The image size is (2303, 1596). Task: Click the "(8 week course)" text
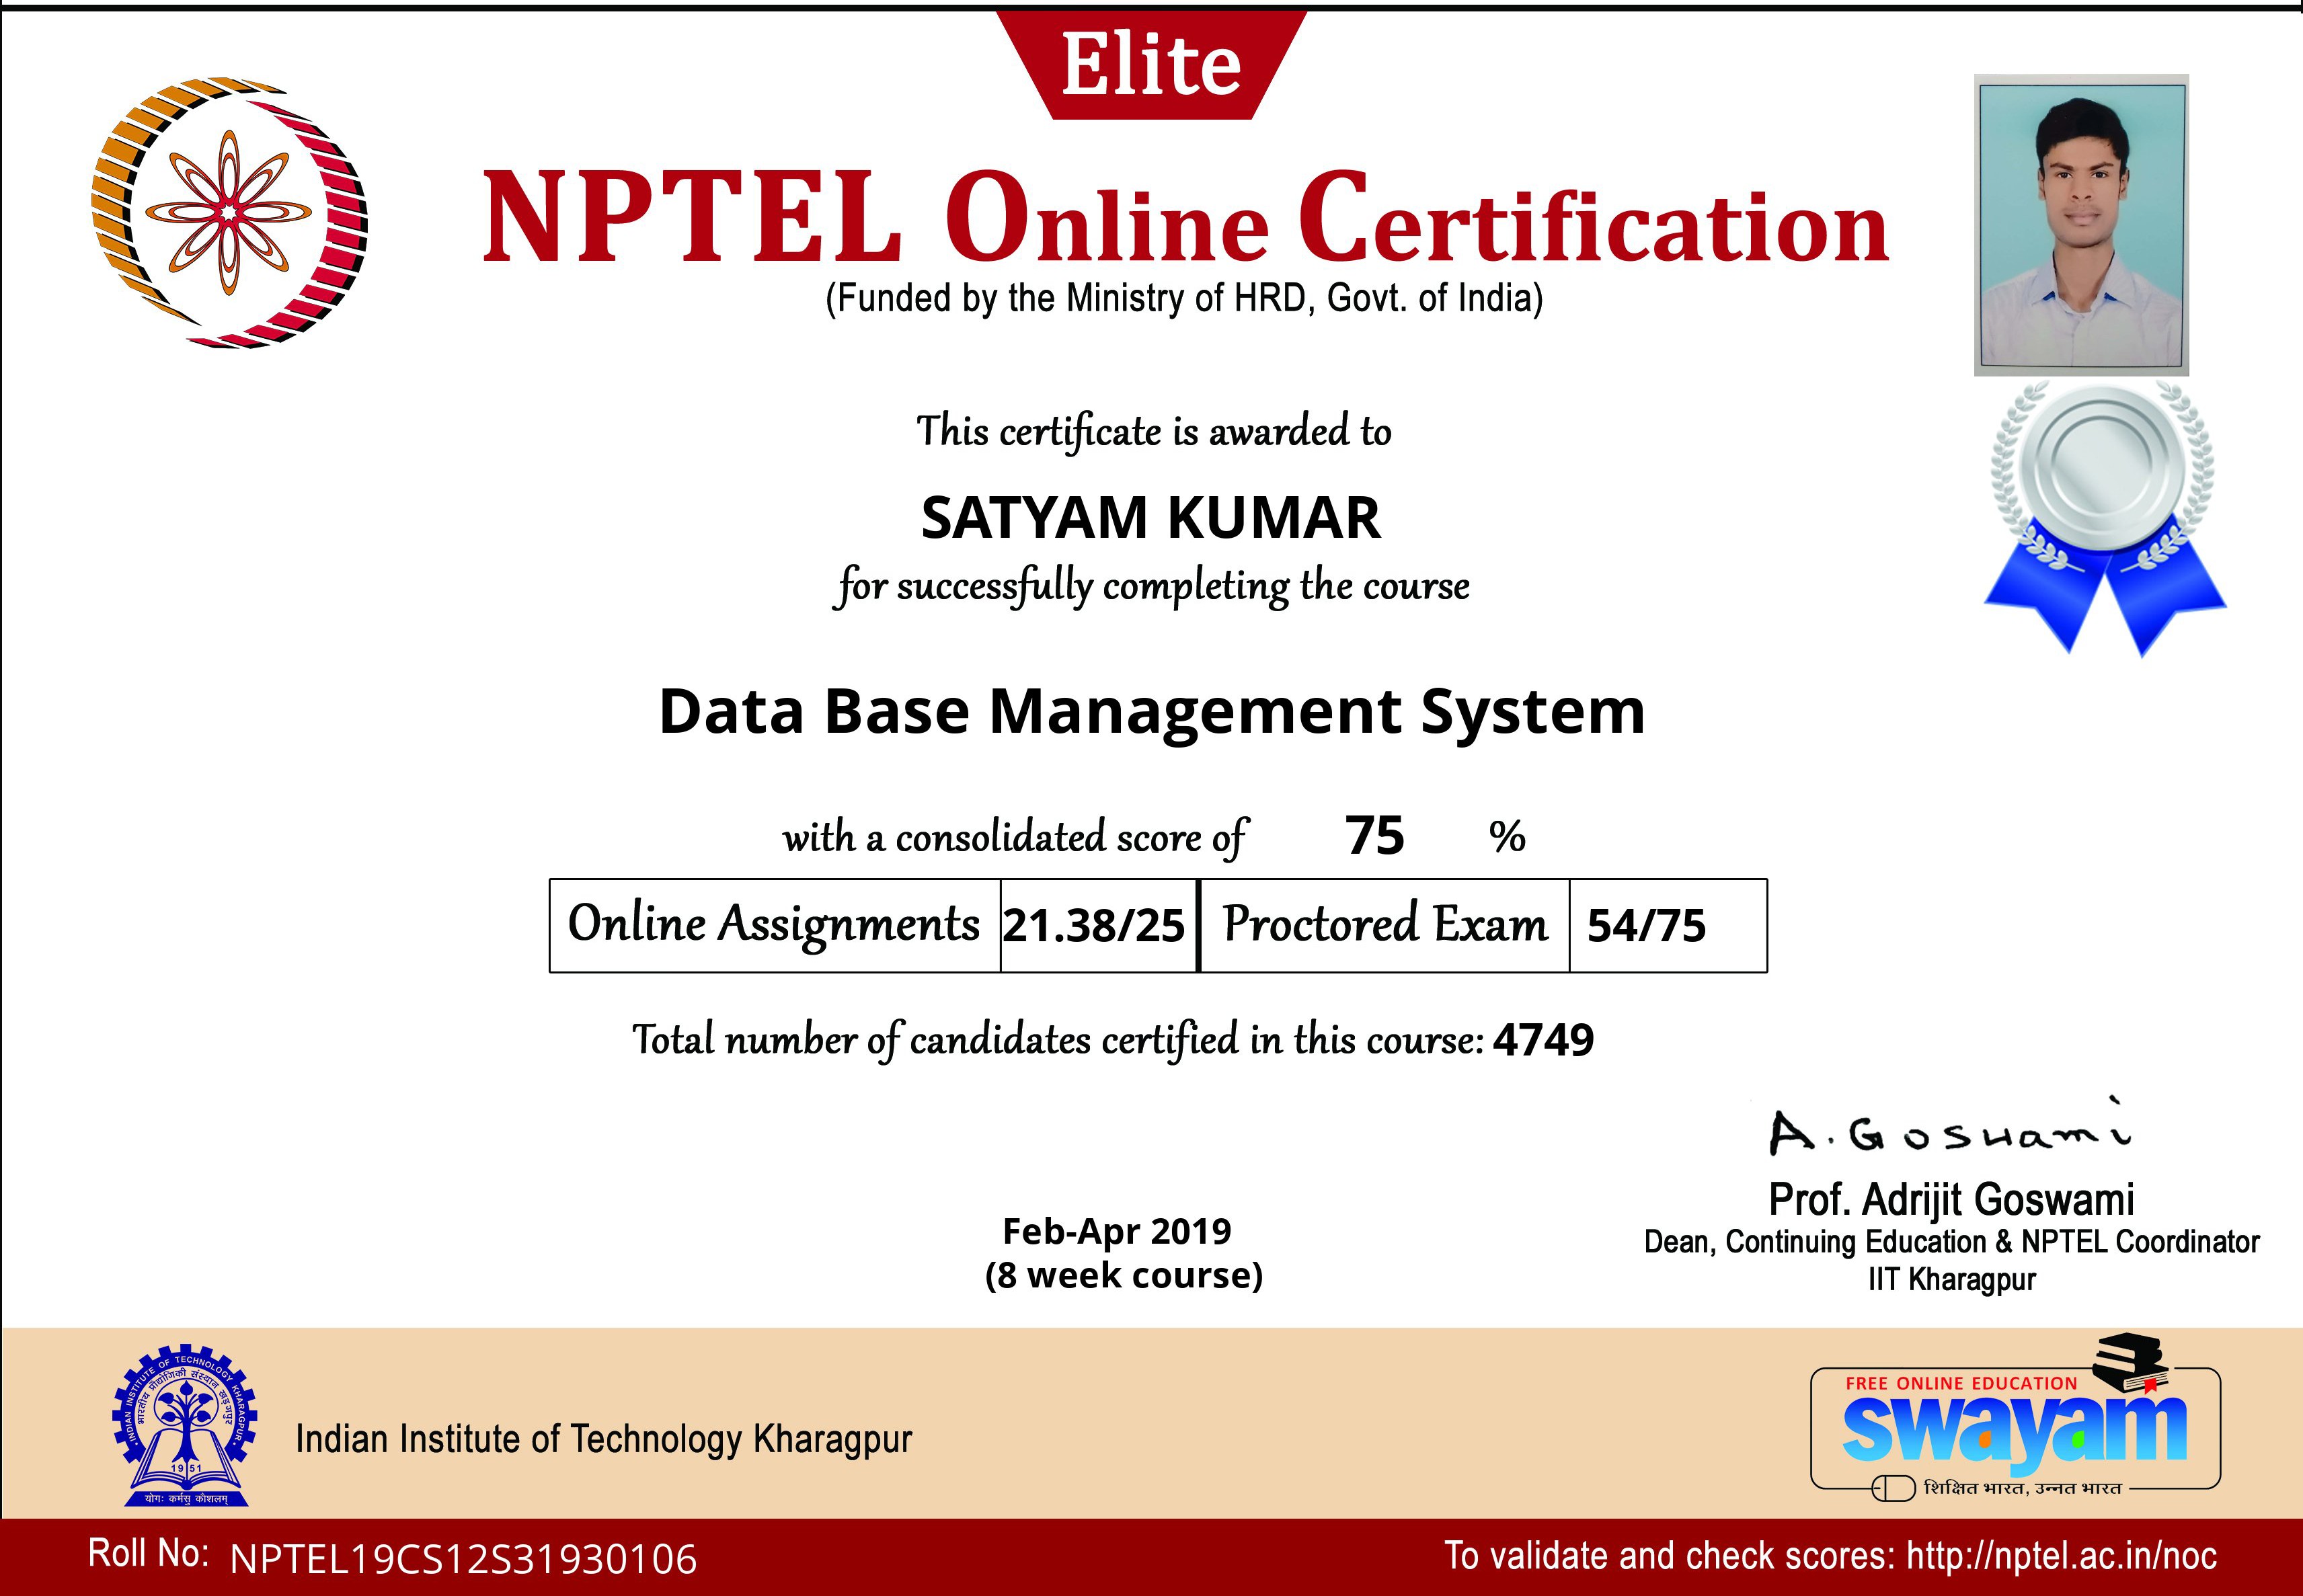click(1124, 1276)
